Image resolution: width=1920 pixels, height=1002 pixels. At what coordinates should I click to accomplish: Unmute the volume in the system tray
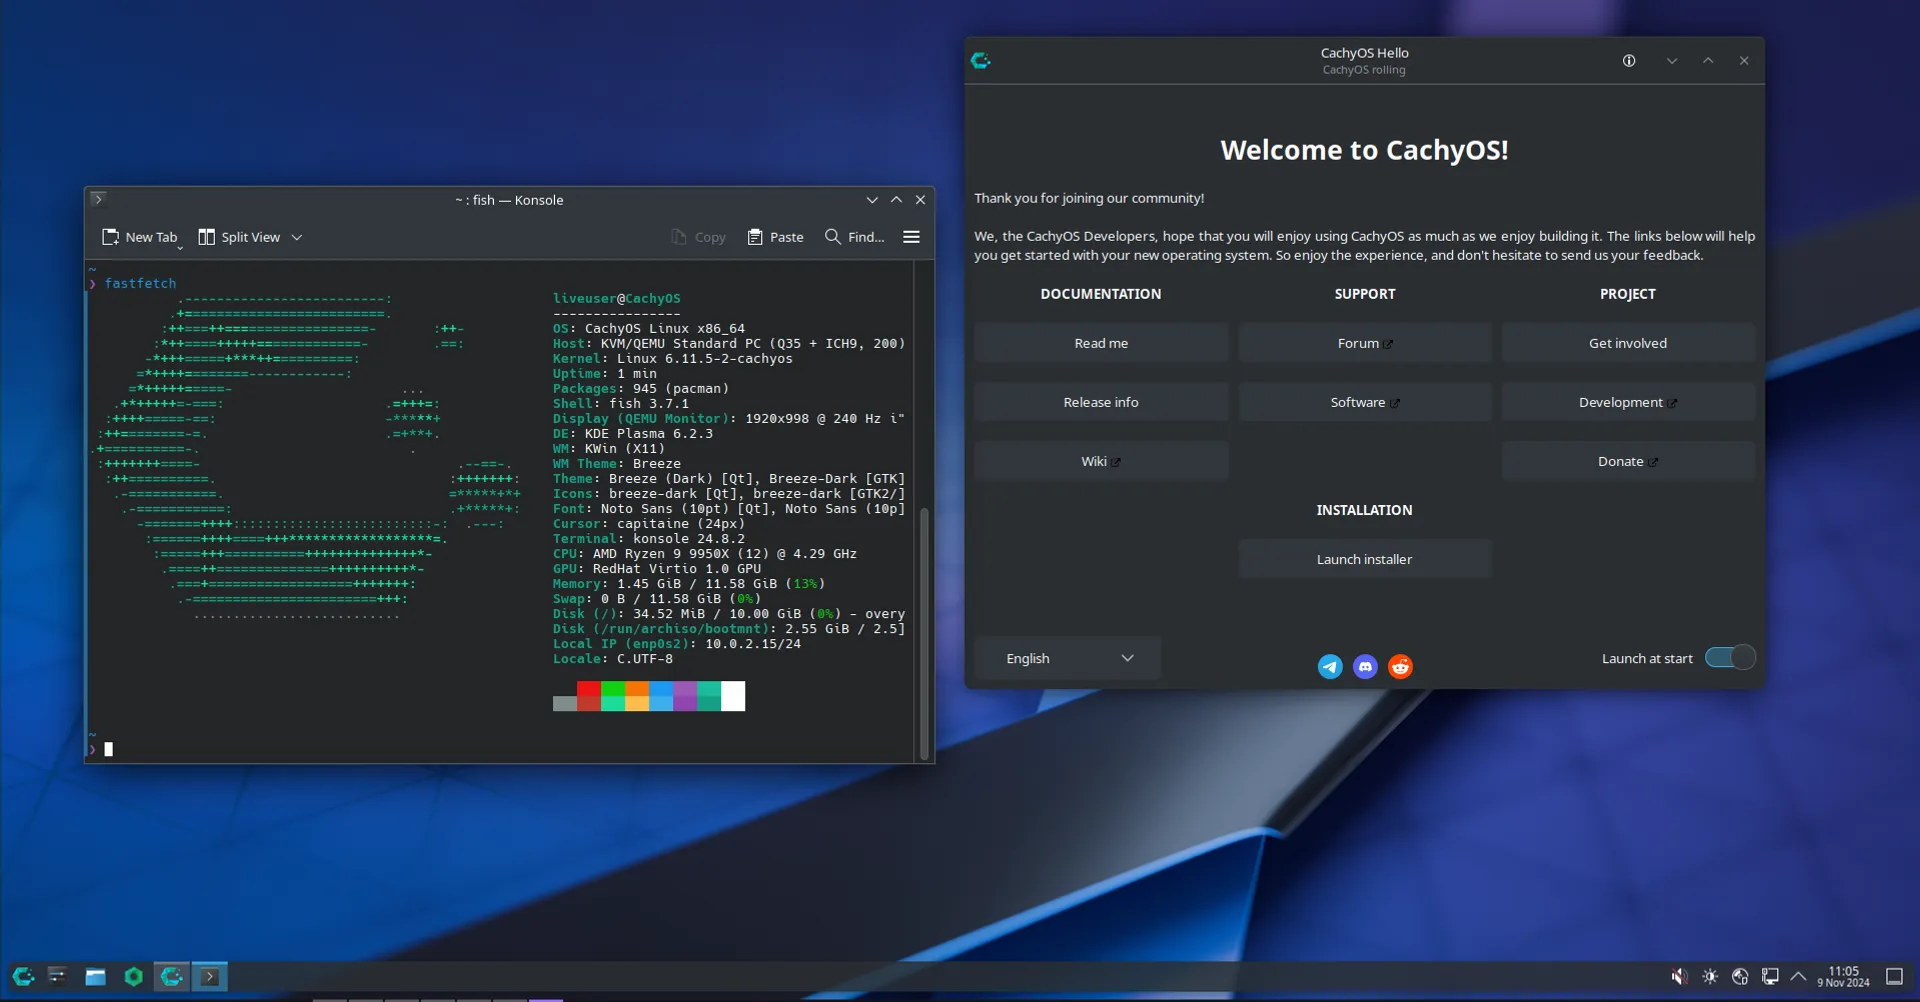1678,976
